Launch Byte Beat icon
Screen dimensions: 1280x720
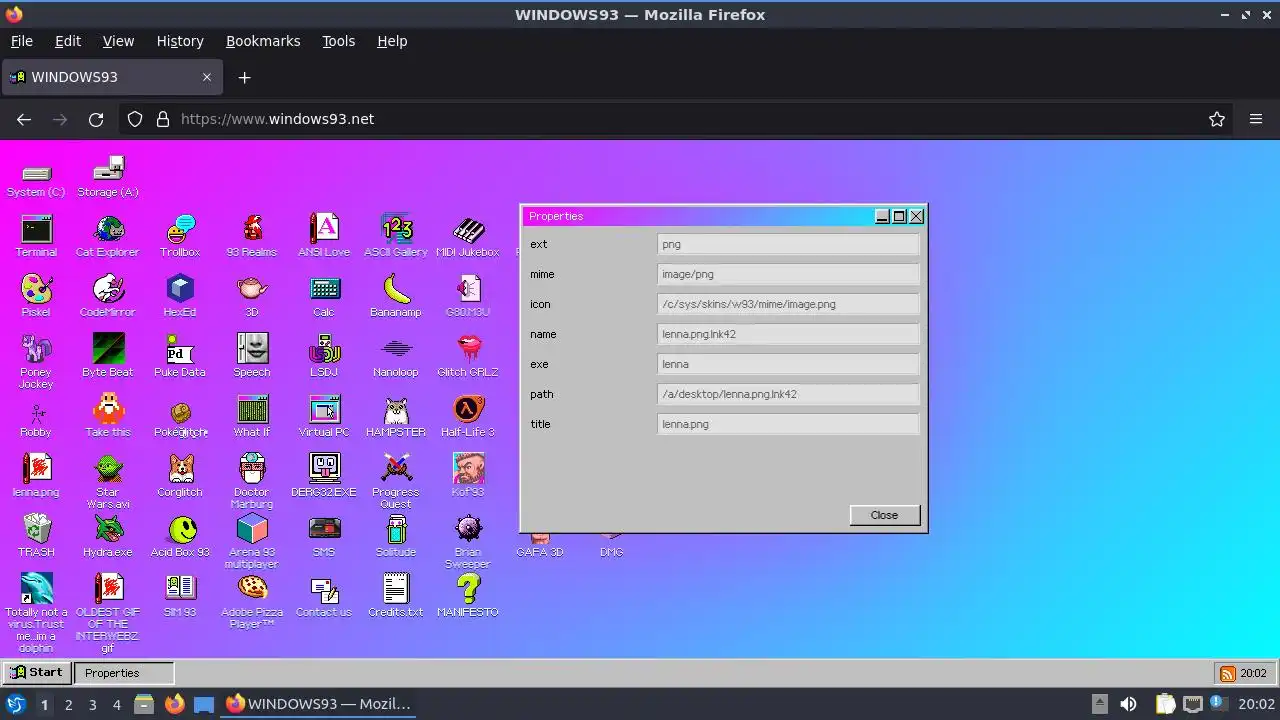click(108, 357)
